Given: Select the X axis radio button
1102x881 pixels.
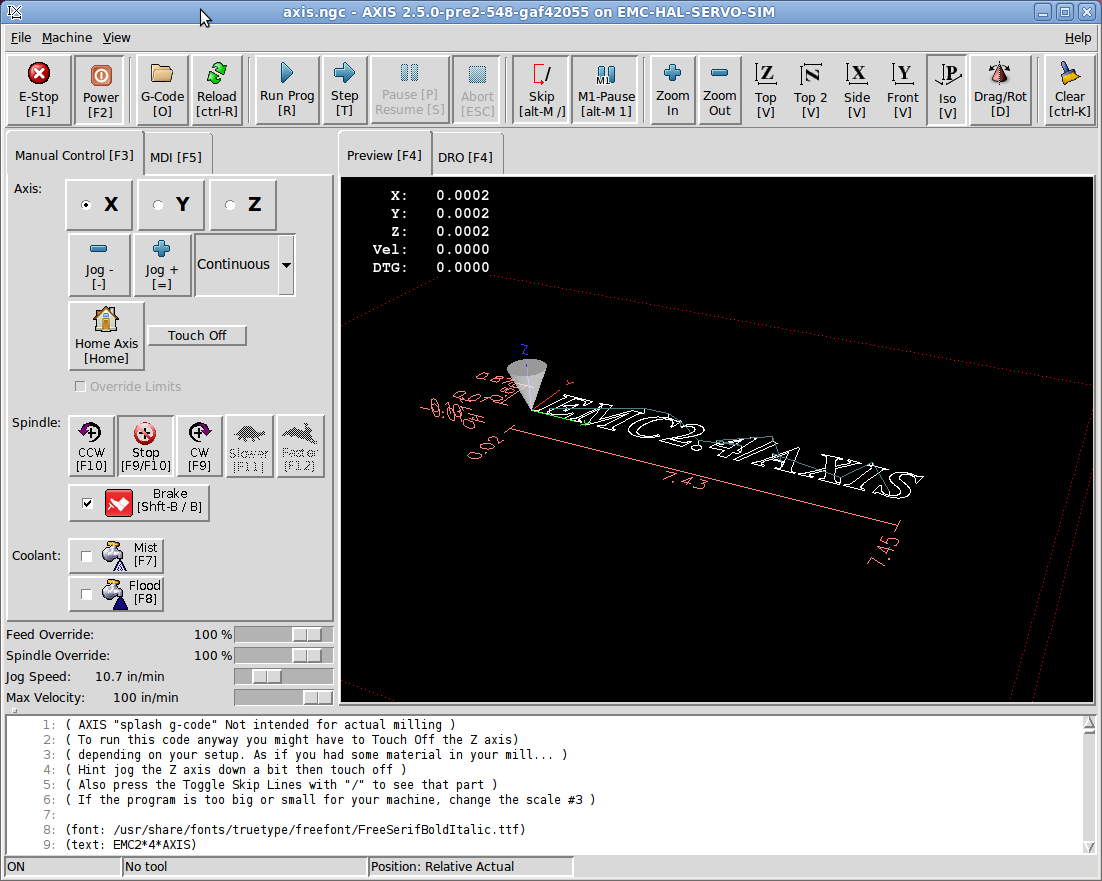Looking at the screenshot, I should (x=99, y=204).
